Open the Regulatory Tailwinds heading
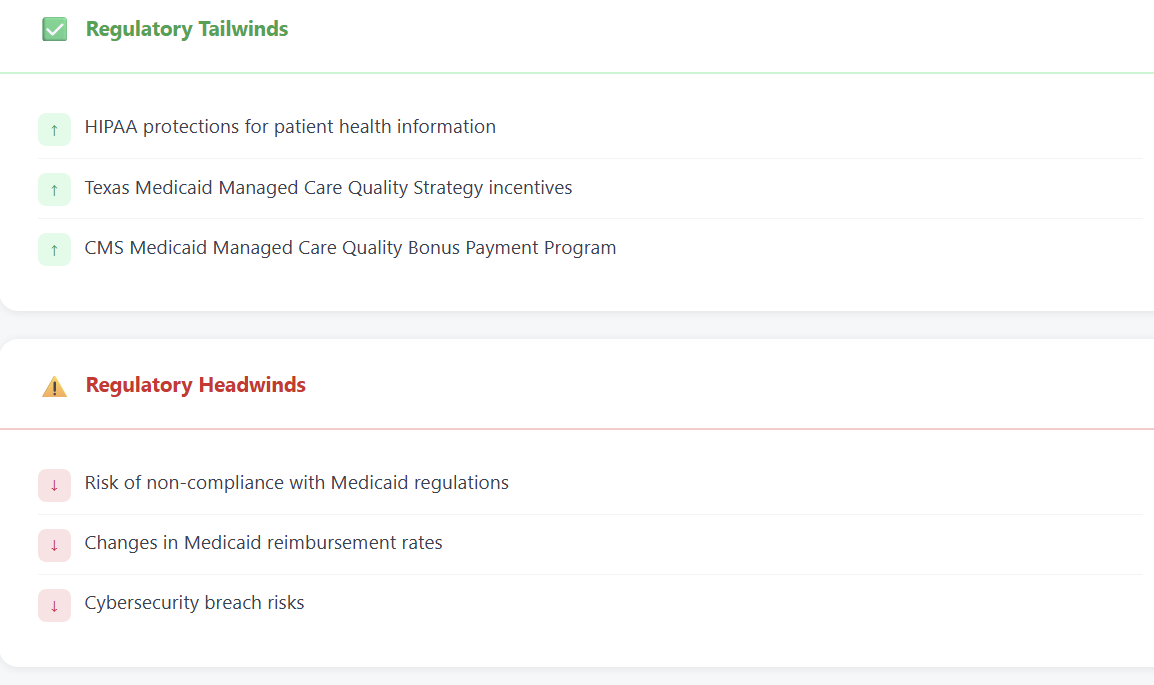This screenshot has width=1154, height=685. pyautogui.click(x=187, y=29)
